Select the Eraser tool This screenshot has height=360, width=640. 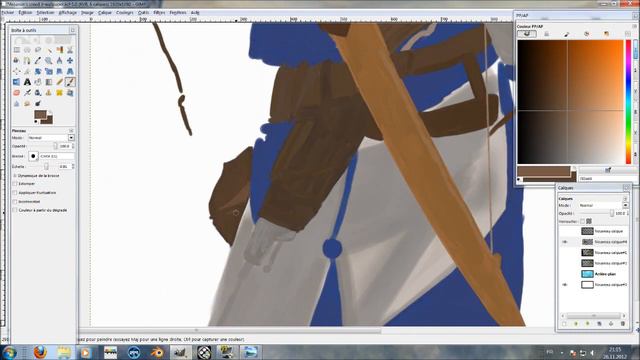(17, 93)
